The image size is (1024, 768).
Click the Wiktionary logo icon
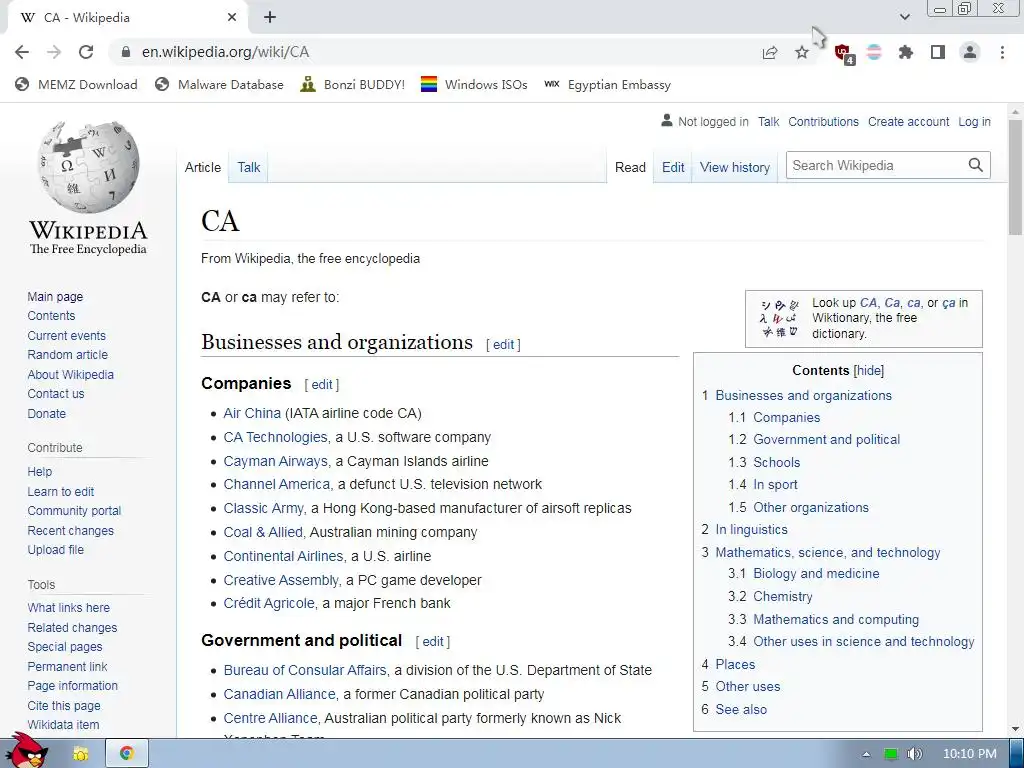(779, 318)
